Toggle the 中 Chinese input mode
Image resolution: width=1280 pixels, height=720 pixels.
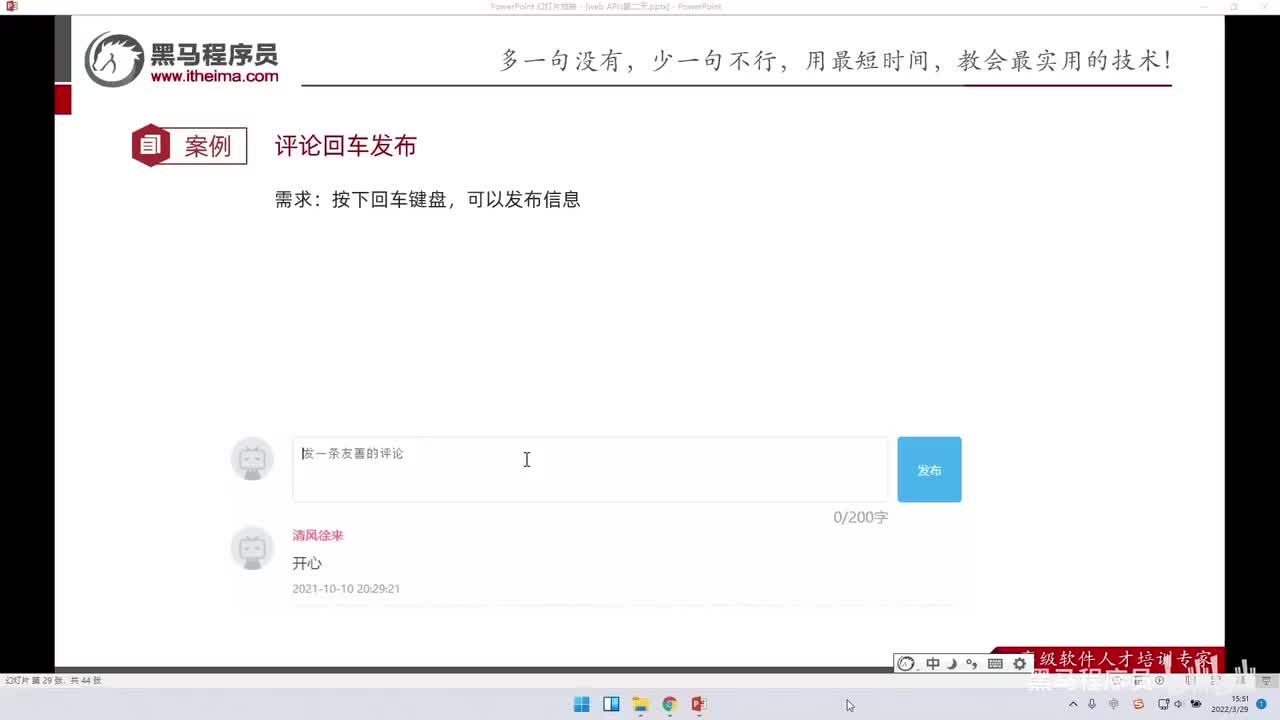coord(932,663)
